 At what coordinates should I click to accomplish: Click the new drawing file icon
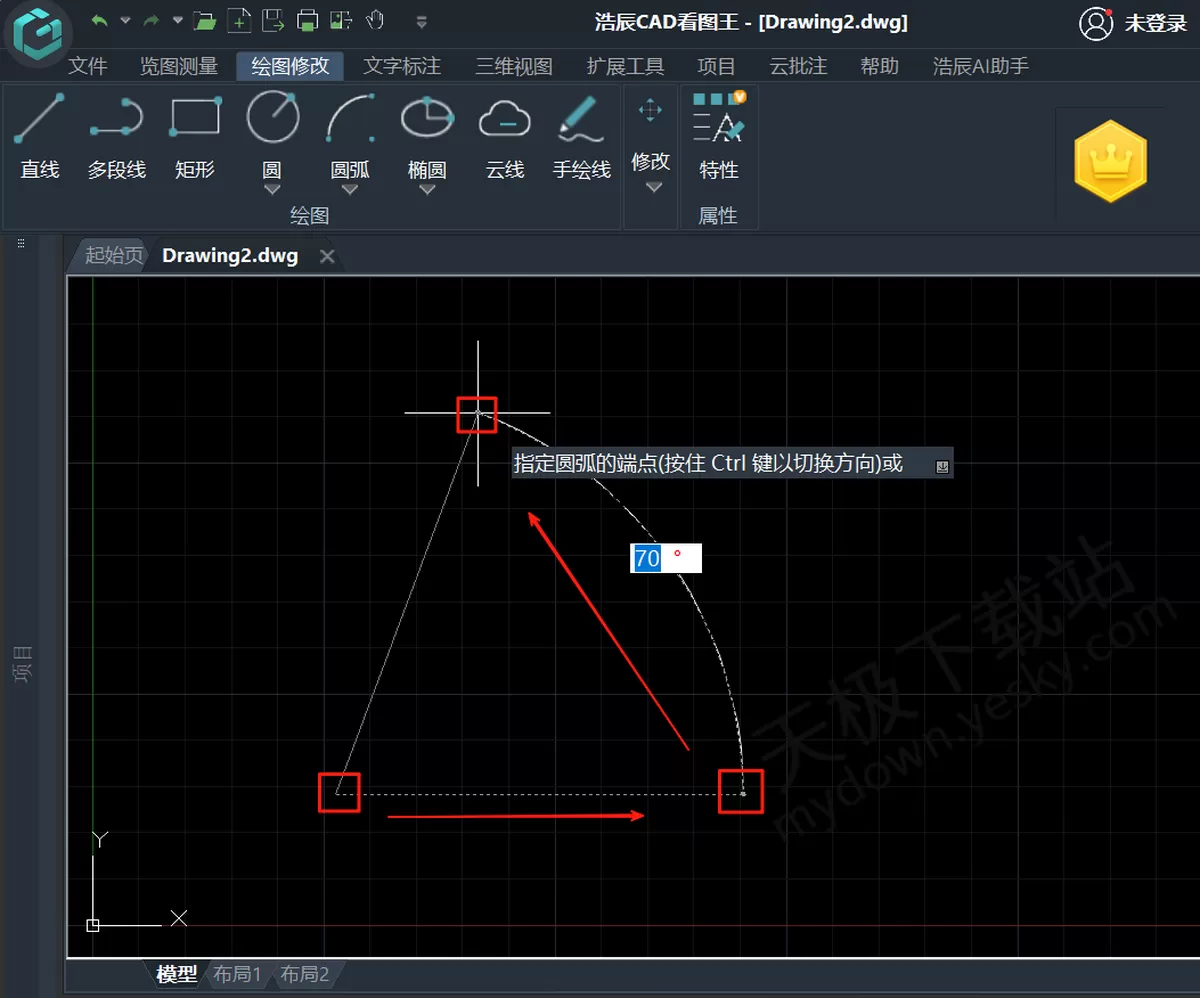coord(239,20)
